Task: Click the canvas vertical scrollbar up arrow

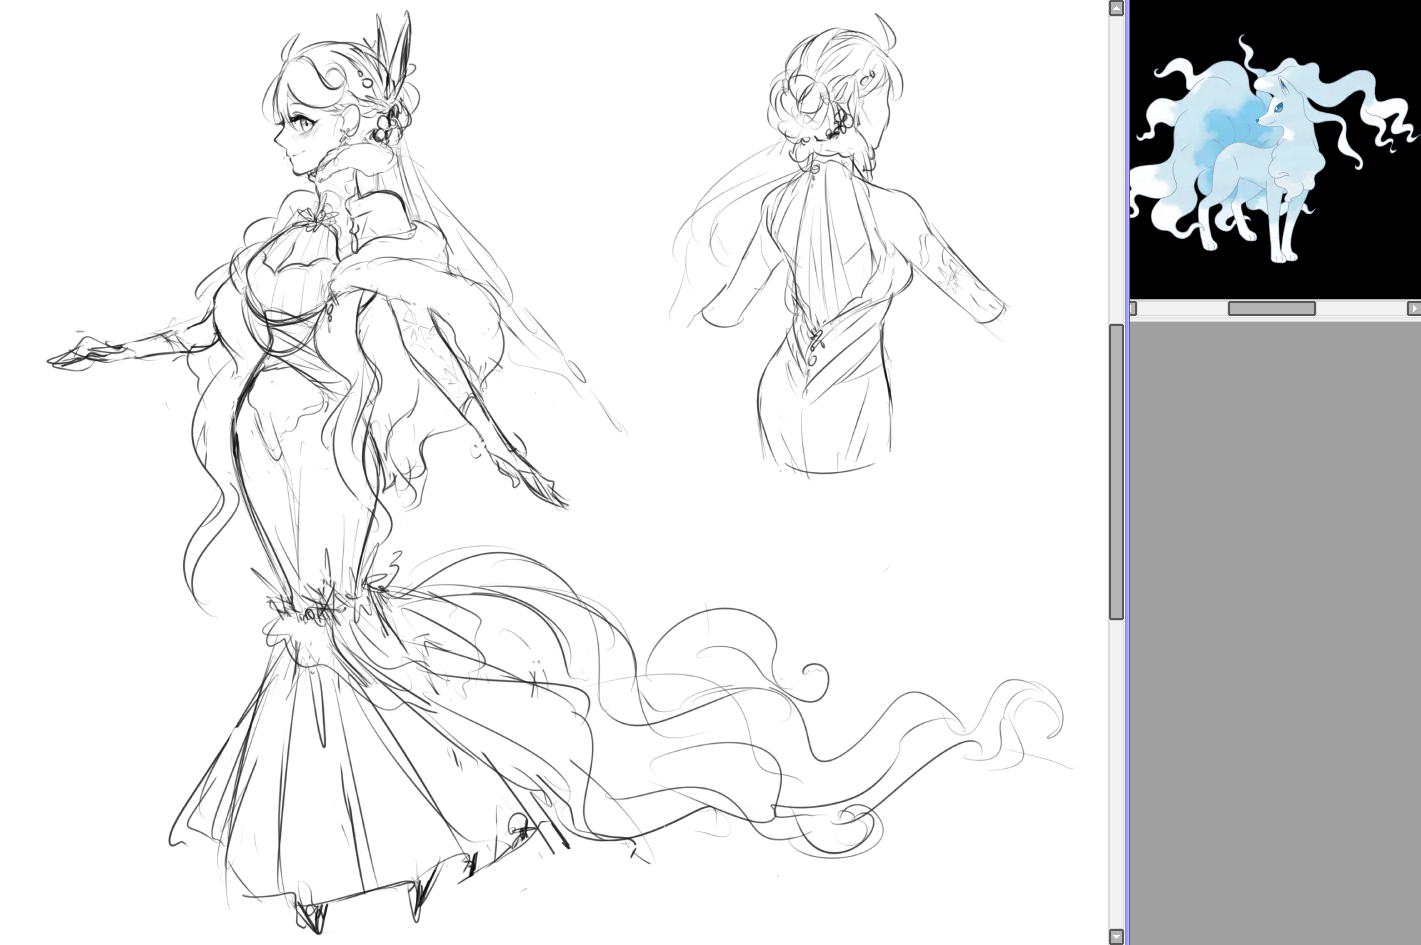Action: (1116, 8)
